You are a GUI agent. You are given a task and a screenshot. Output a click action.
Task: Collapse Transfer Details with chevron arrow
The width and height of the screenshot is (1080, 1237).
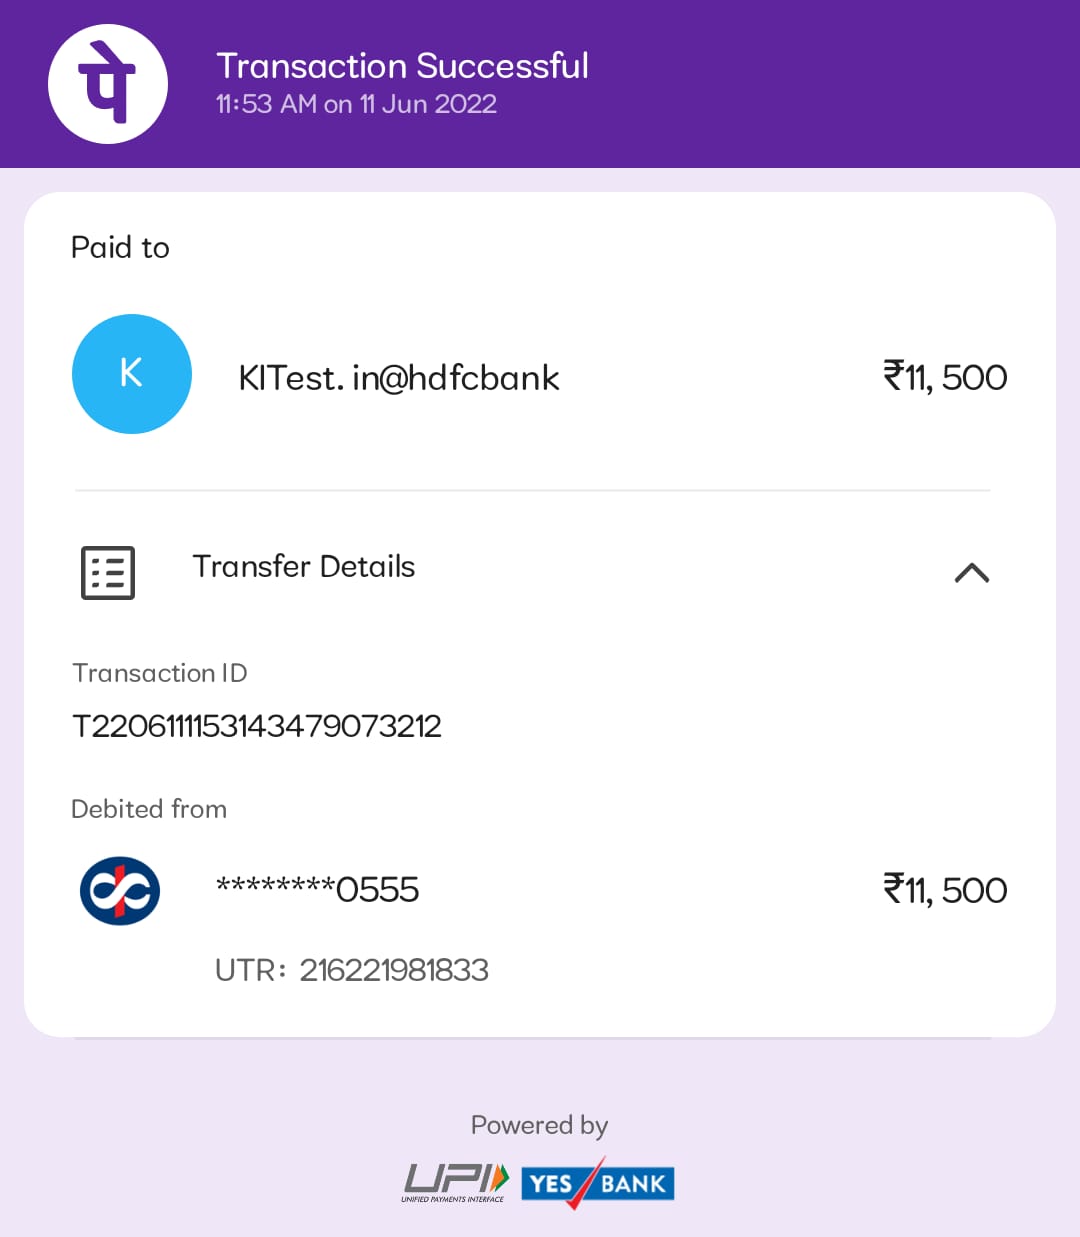pos(971,573)
